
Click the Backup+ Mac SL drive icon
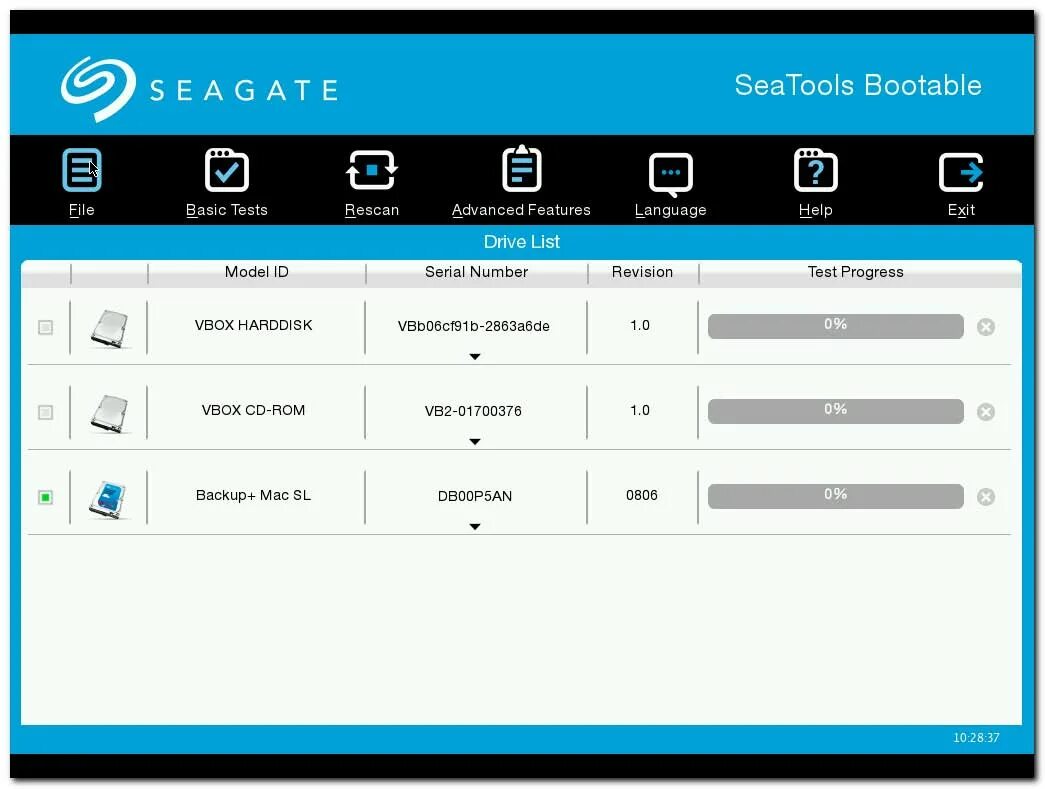point(109,498)
